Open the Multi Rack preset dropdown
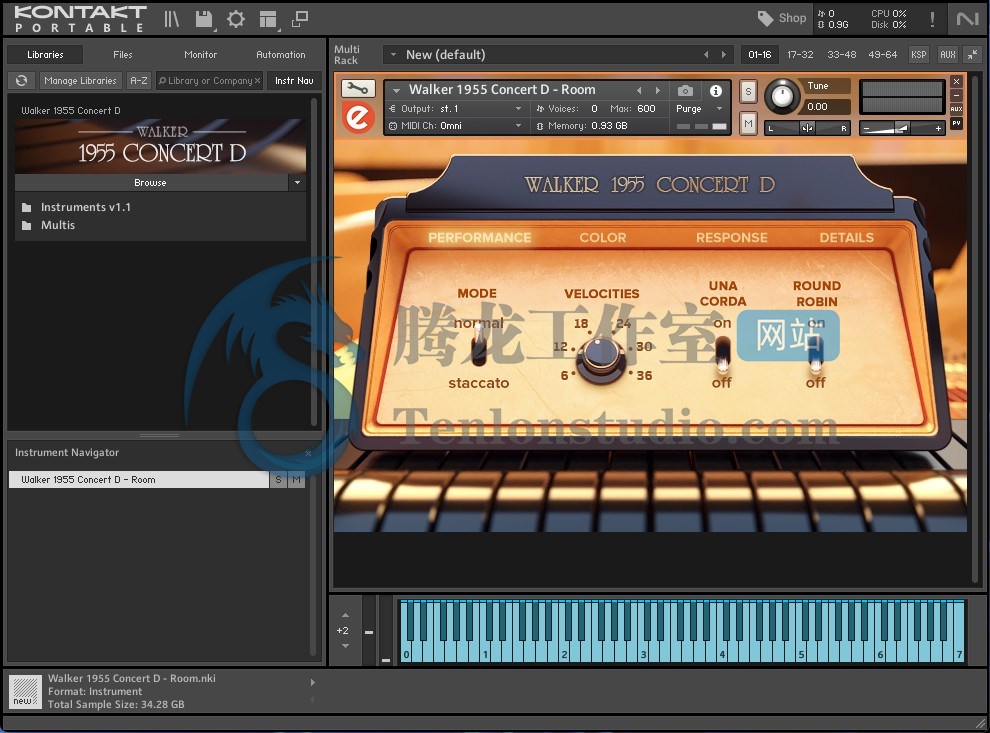This screenshot has width=990, height=733. (393, 55)
